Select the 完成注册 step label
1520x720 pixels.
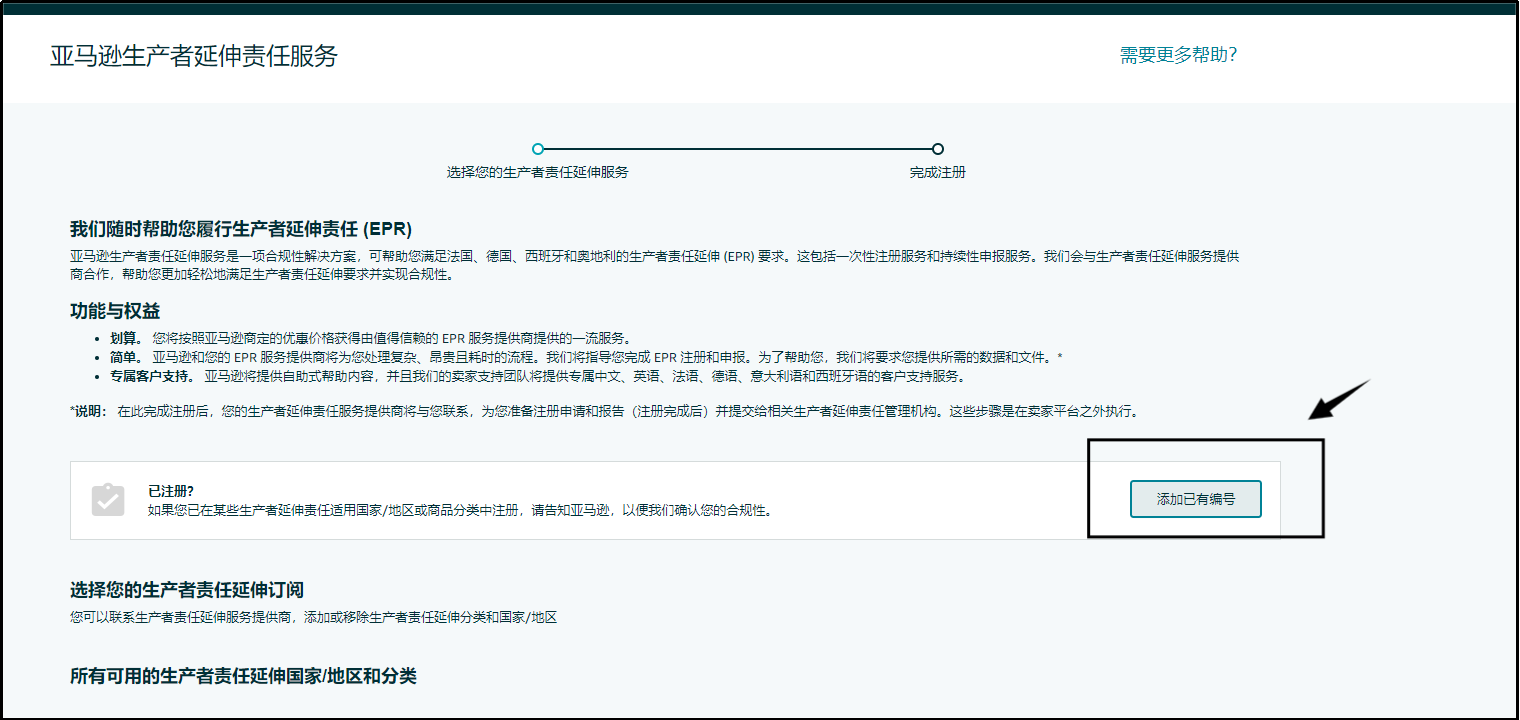tap(937, 172)
